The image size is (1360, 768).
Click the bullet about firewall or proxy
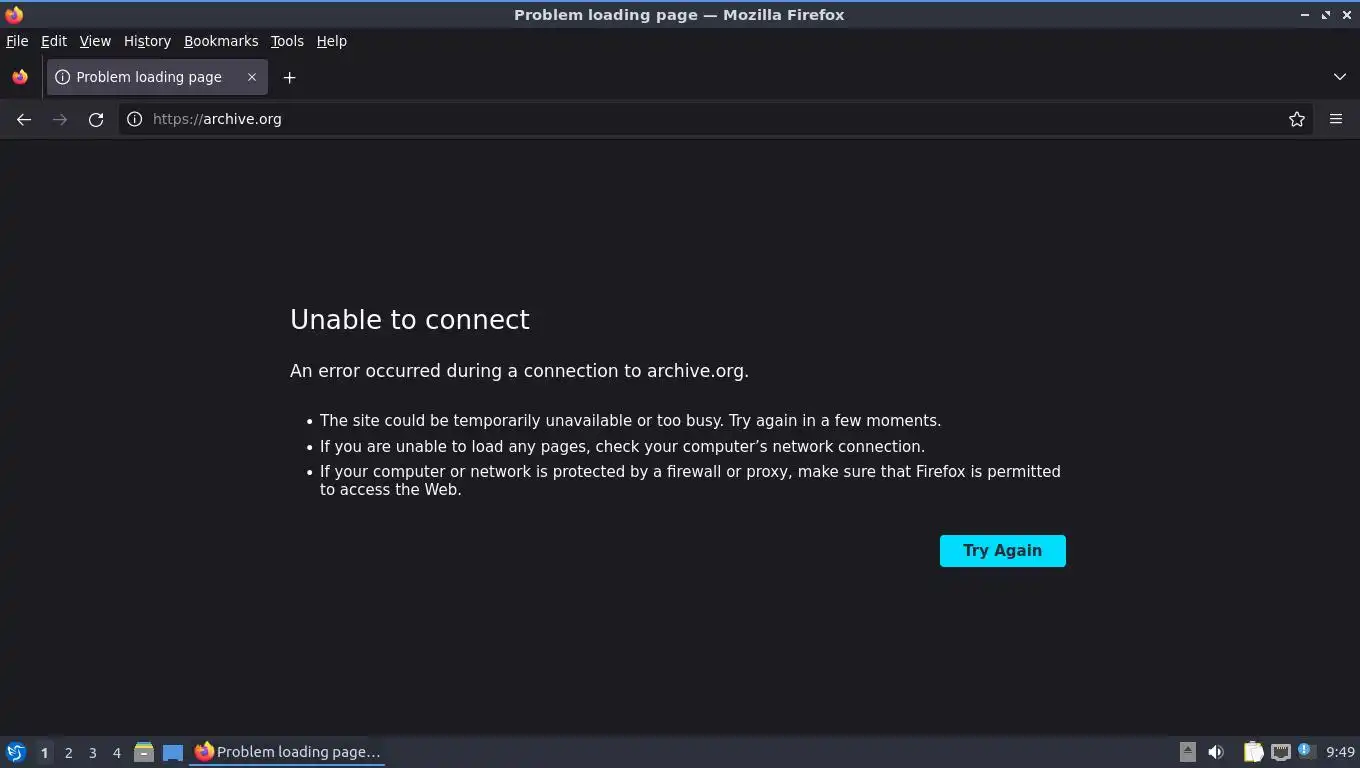pyautogui.click(x=690, y=481)
